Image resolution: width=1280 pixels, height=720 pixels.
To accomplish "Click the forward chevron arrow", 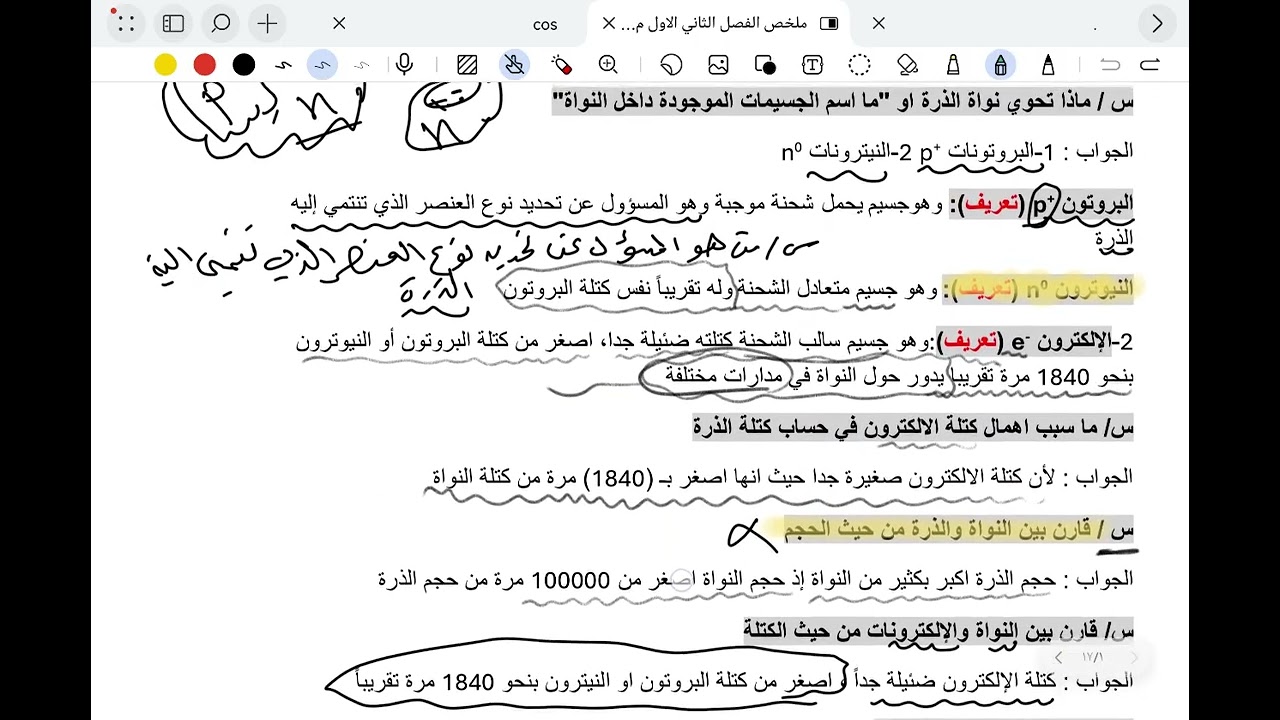I will point(1157,24).
